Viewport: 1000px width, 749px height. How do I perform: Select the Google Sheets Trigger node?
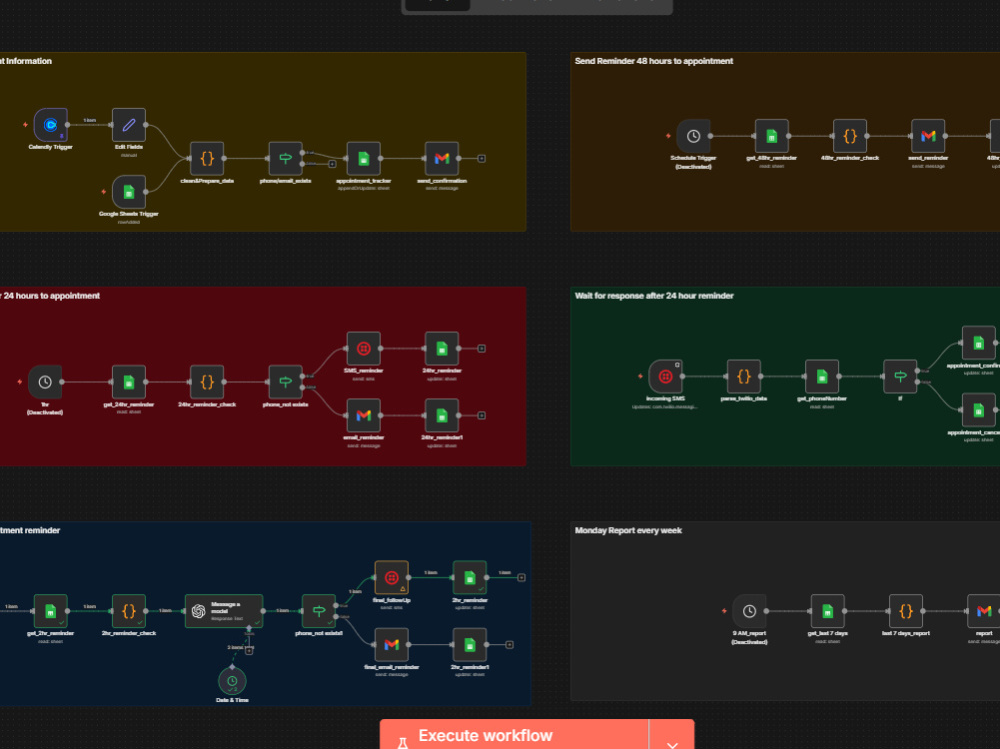click(129, 192)
